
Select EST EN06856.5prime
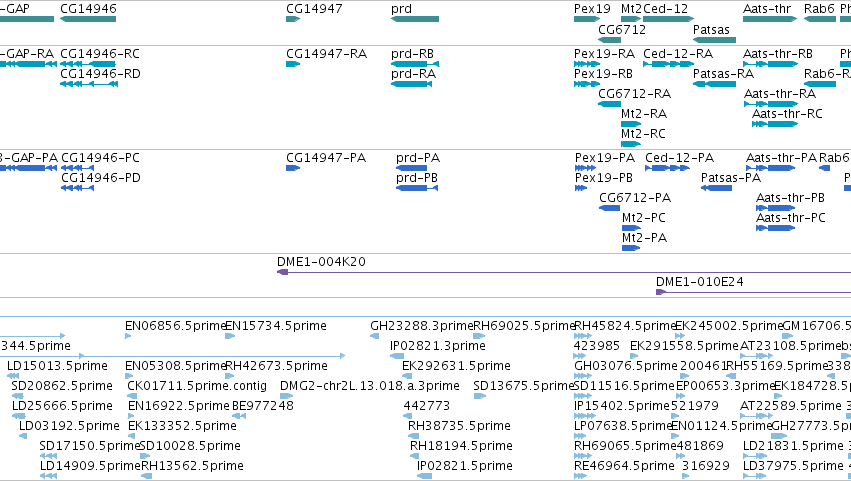(x=175, y=326)
